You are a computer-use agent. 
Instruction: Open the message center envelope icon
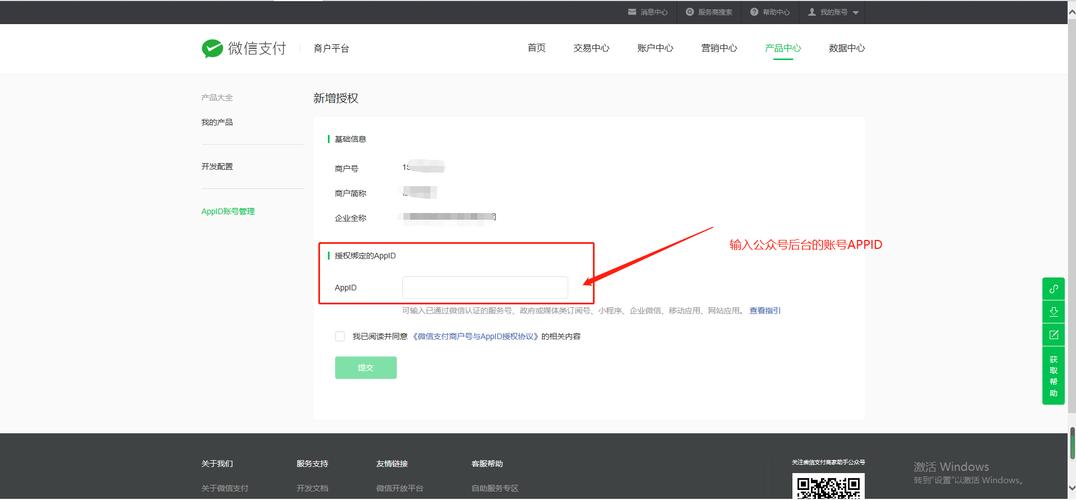632,12
